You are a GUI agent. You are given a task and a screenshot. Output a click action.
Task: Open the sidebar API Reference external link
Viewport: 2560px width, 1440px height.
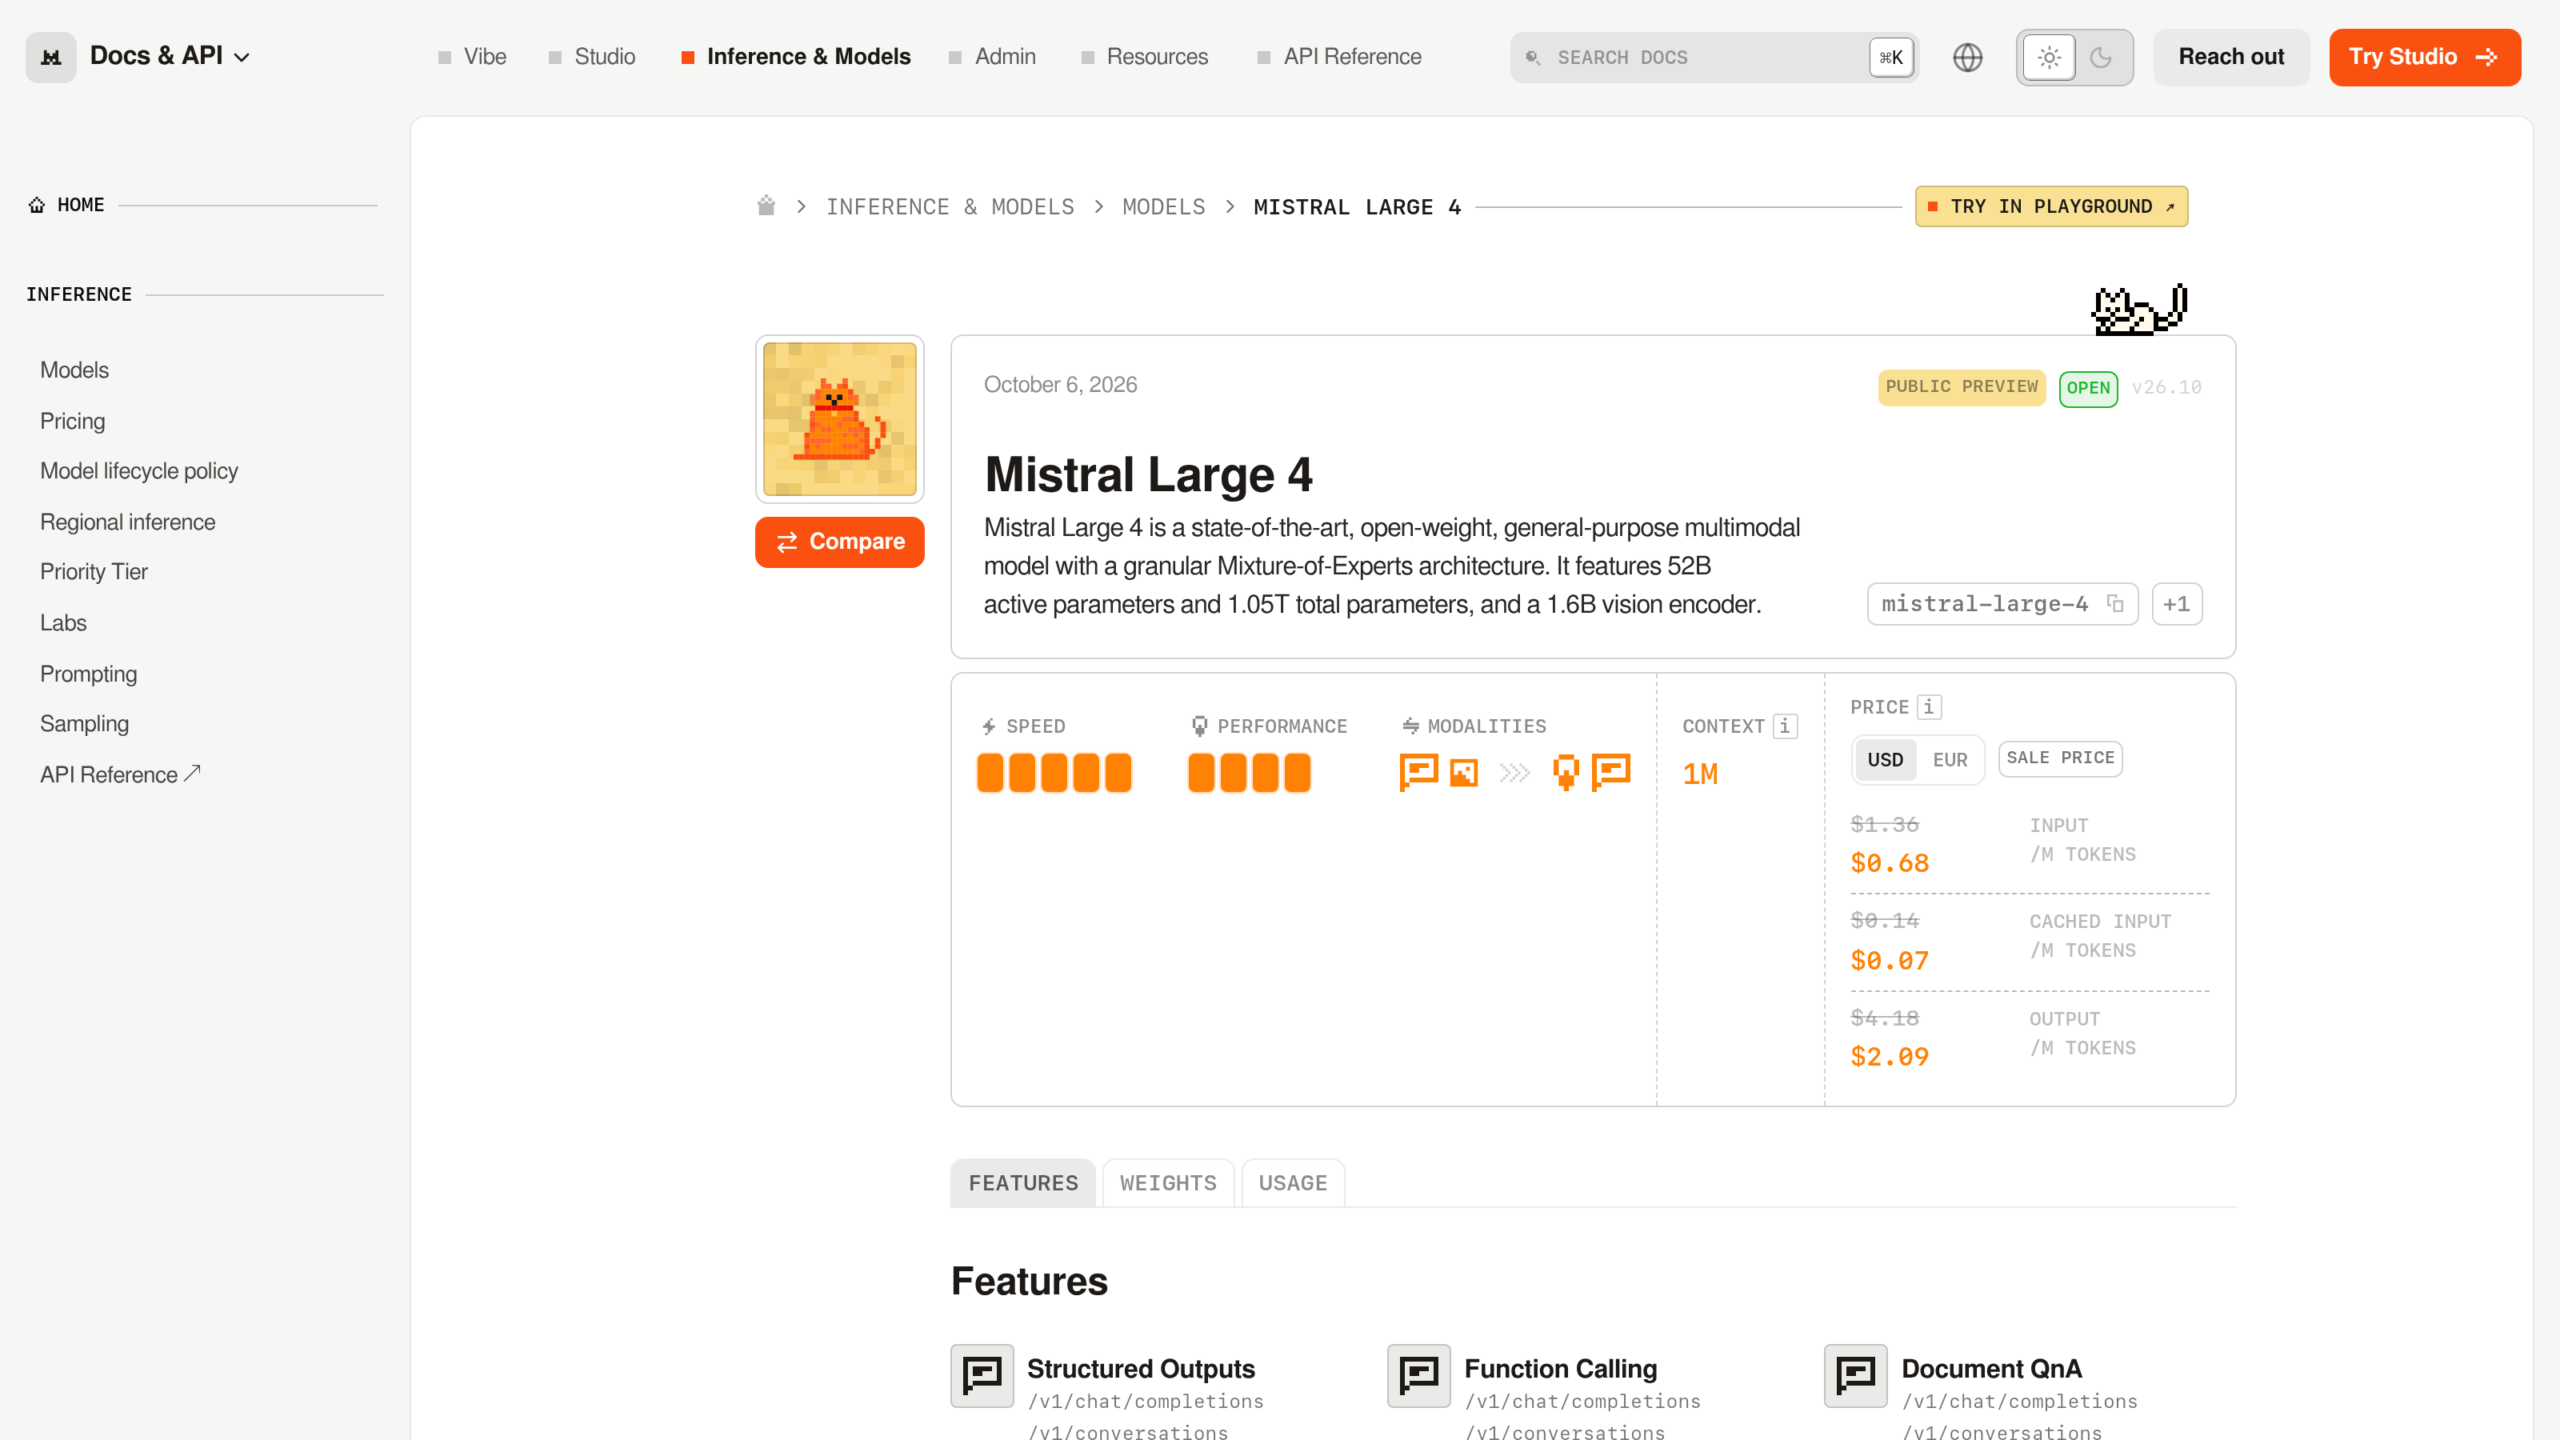tap(121, 774)
